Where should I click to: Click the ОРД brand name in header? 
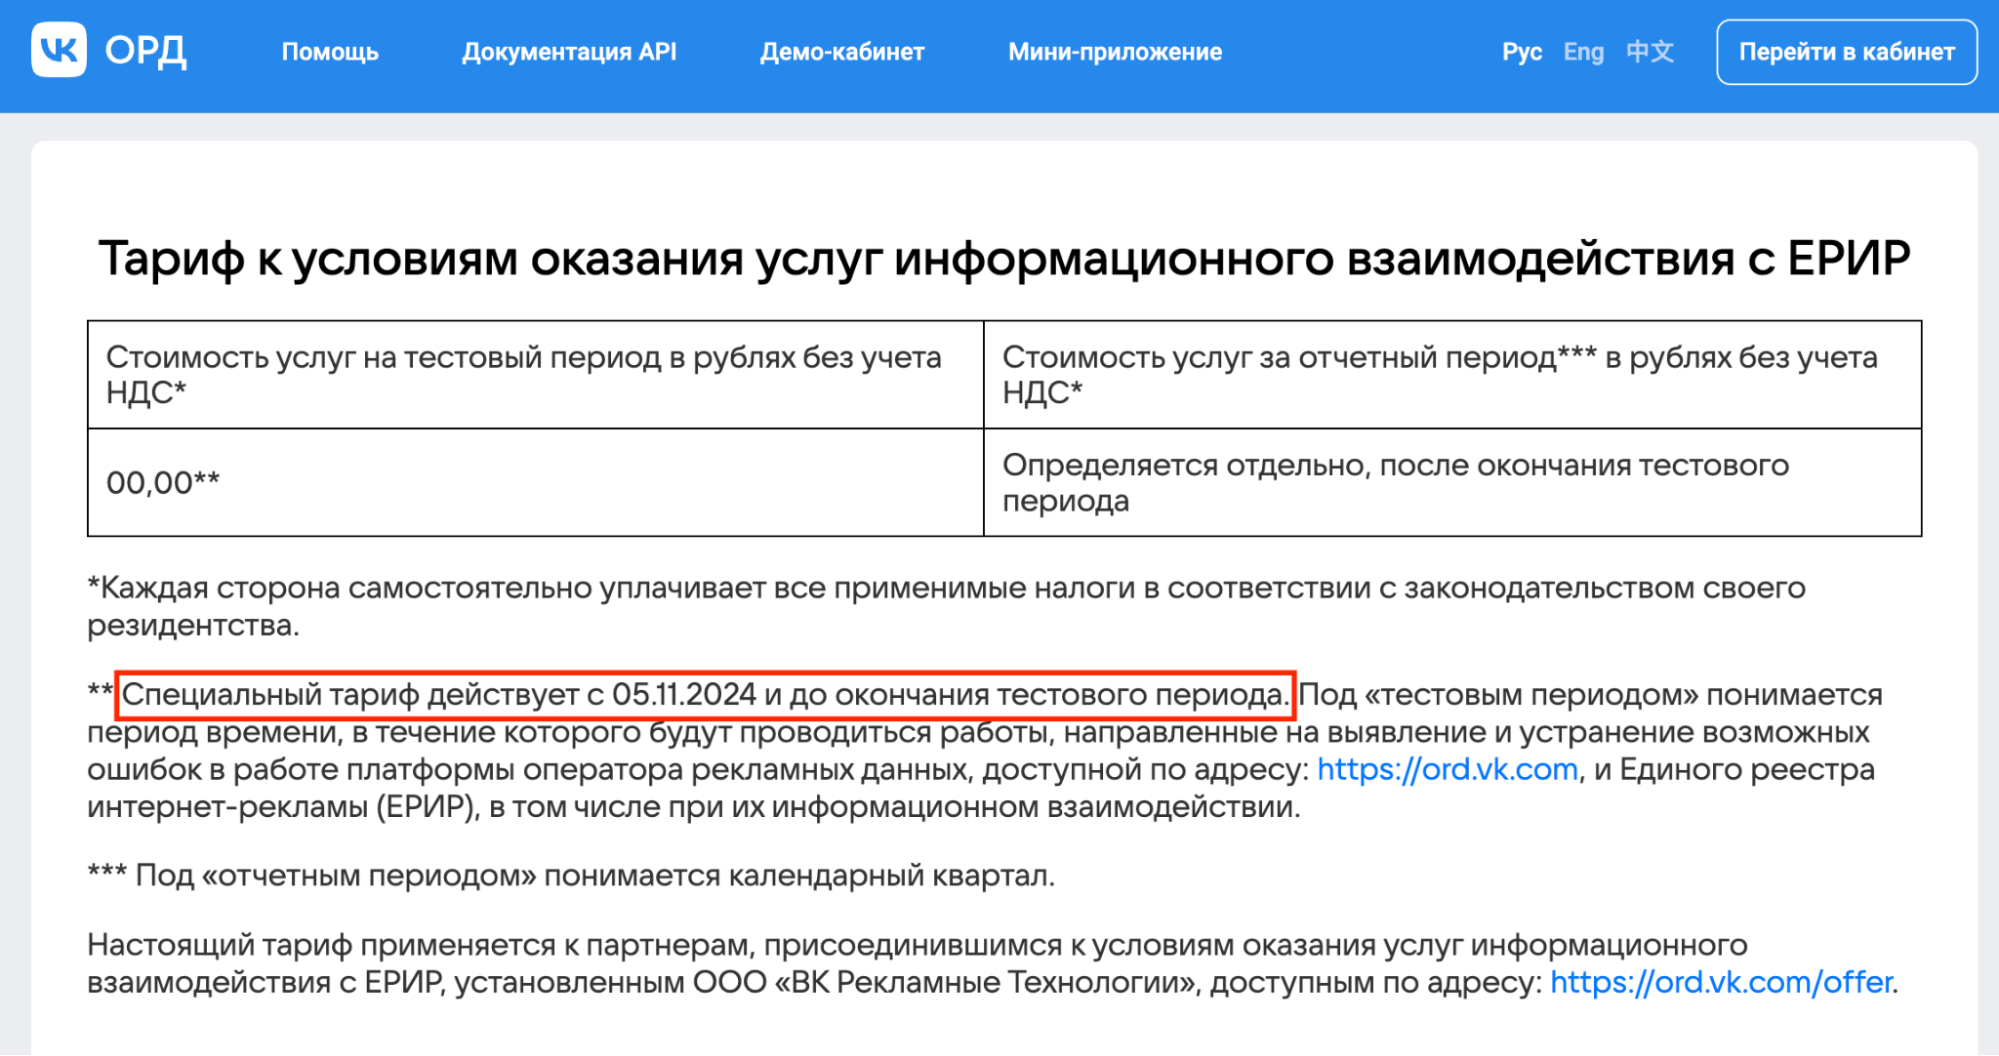(146, 51)
